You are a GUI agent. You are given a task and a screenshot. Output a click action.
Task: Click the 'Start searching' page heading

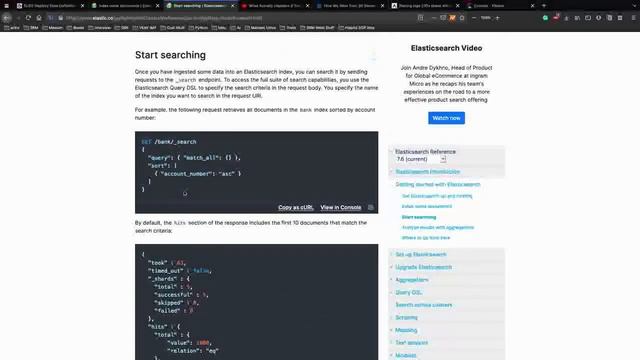tap(170, 55)
